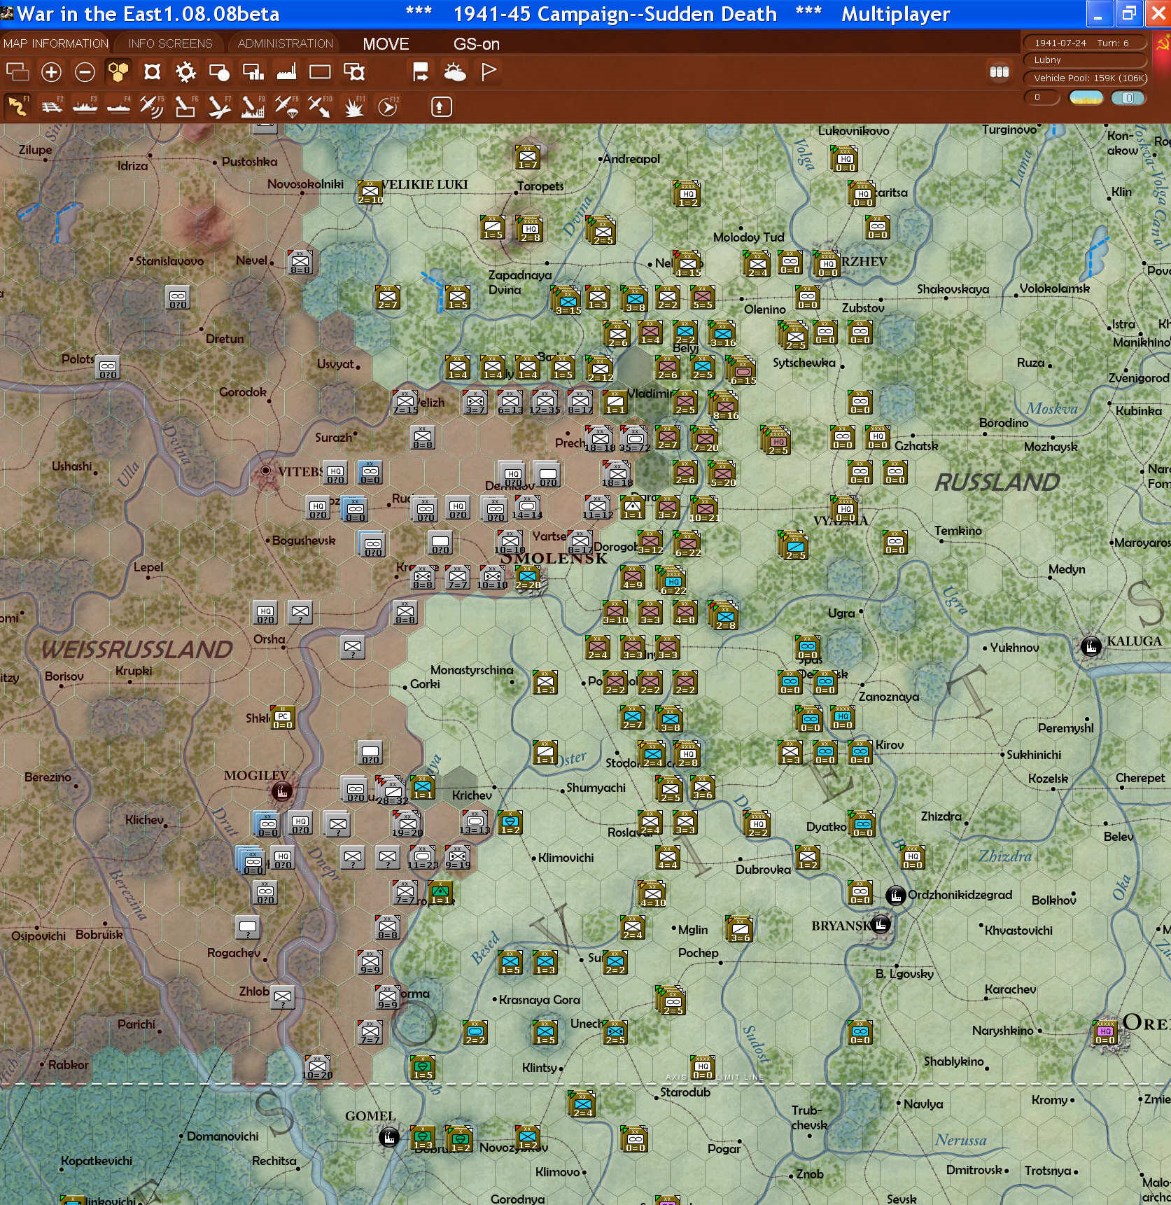Click the small value field showing 0
This screenshot has width=1171, height=1205.
coord(1041,98)
